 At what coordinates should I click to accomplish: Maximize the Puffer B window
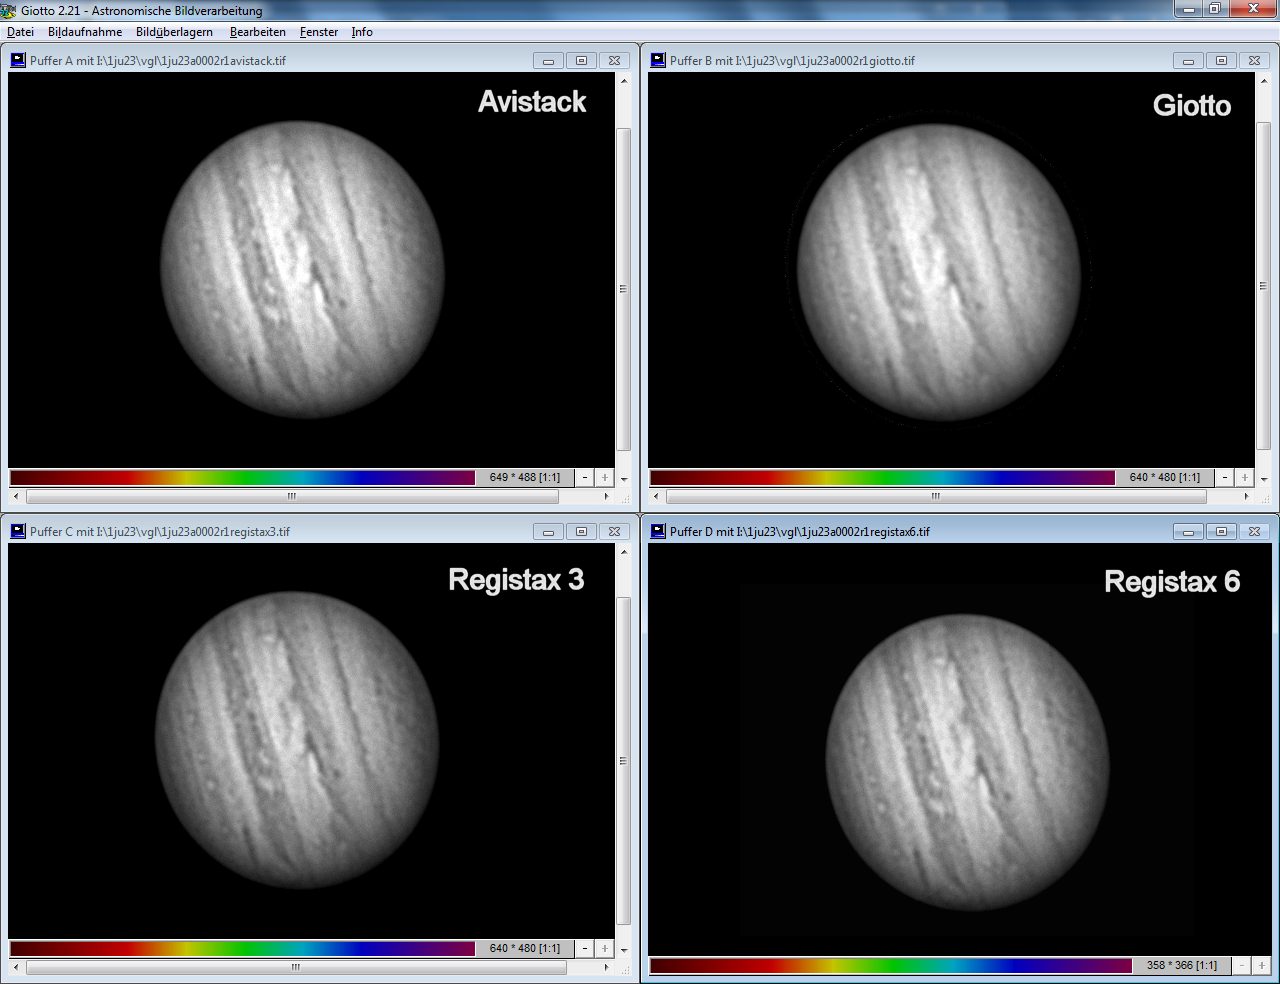point(1221,61)
